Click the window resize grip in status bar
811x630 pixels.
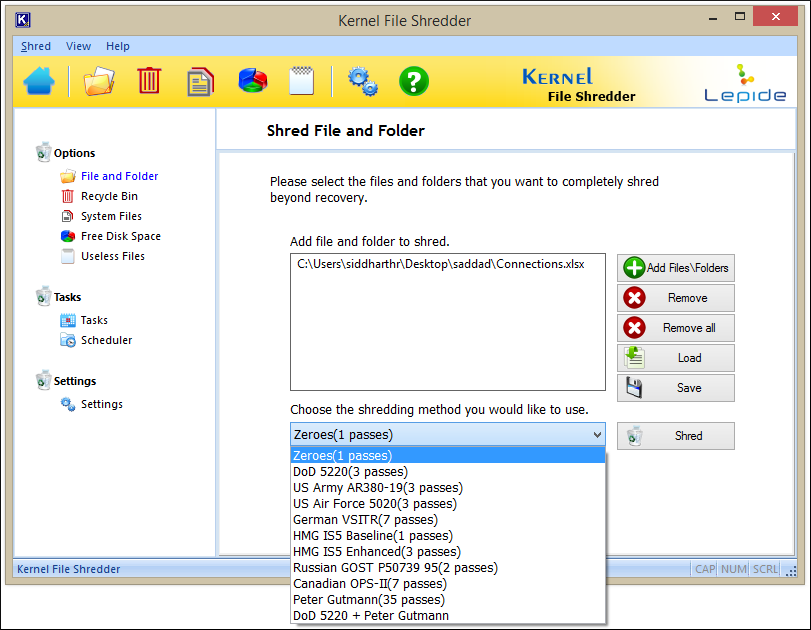(791, 571)
